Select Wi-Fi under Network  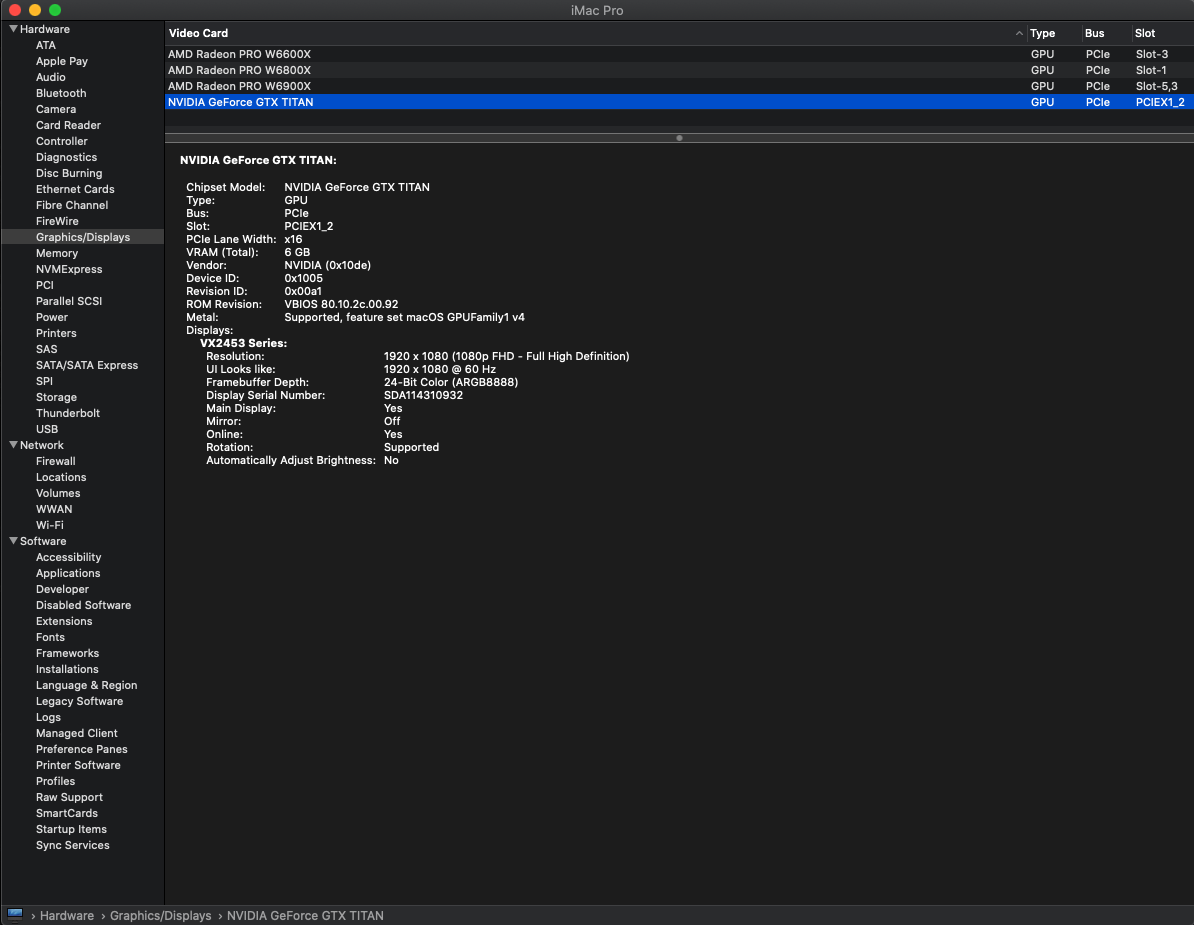49,525
